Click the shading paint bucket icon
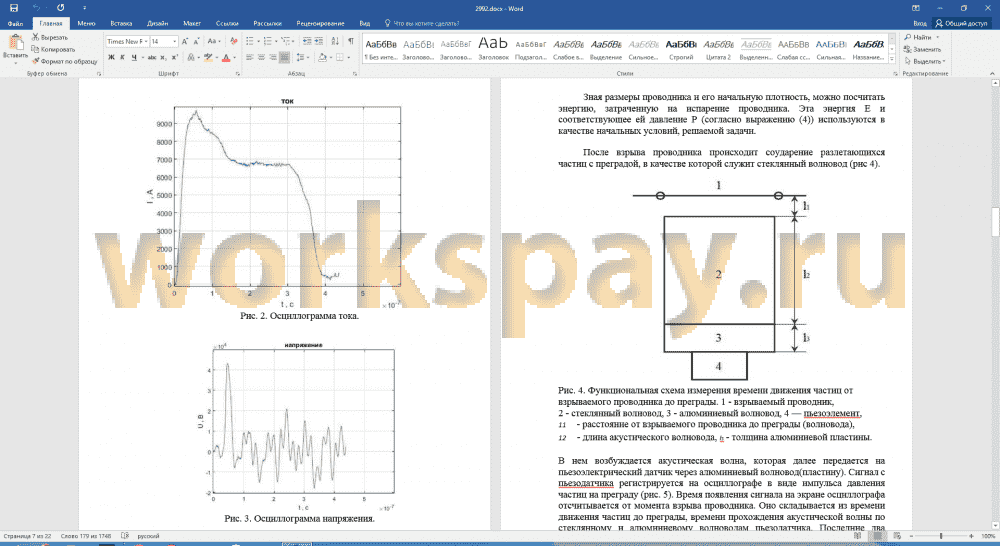1000x546 pixels. (x=322, y=57)
